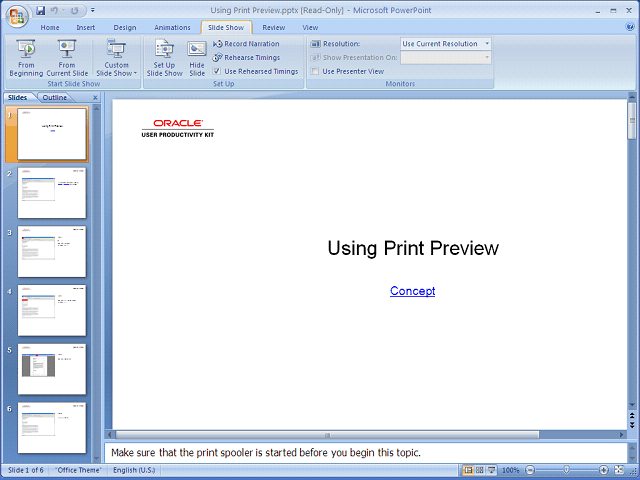Open Set Up Slide Show dialog
This screenshot has height=480, width=640.
tap(164, 58)
